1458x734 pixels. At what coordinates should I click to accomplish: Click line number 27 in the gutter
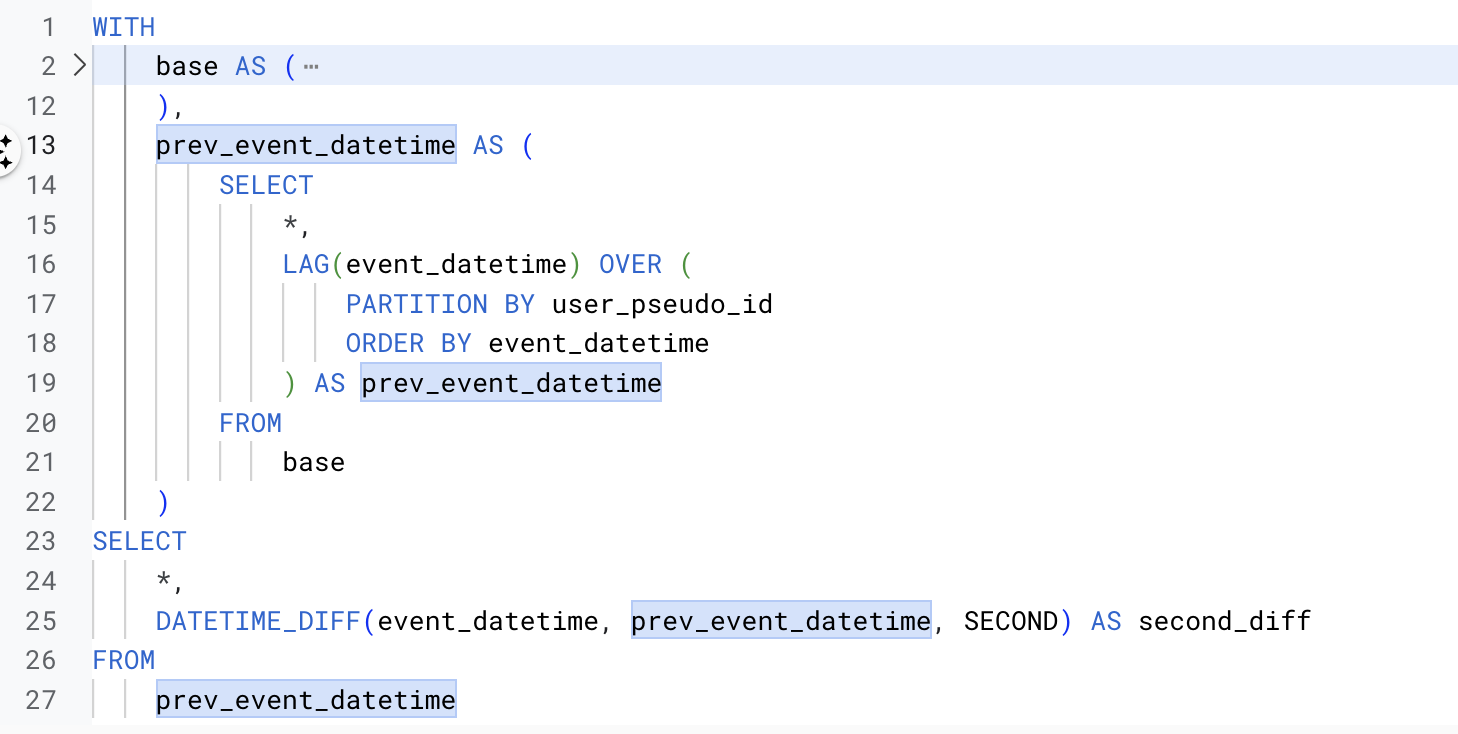point(41,699)
